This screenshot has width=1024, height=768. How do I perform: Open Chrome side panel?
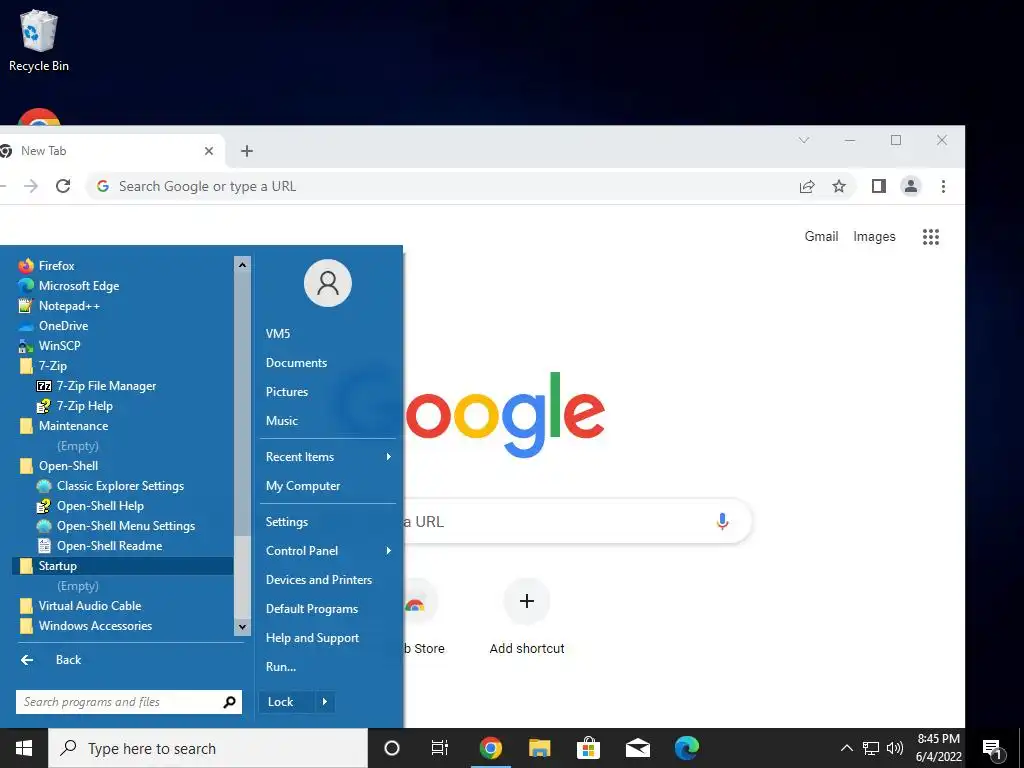[x=879, y=186]
